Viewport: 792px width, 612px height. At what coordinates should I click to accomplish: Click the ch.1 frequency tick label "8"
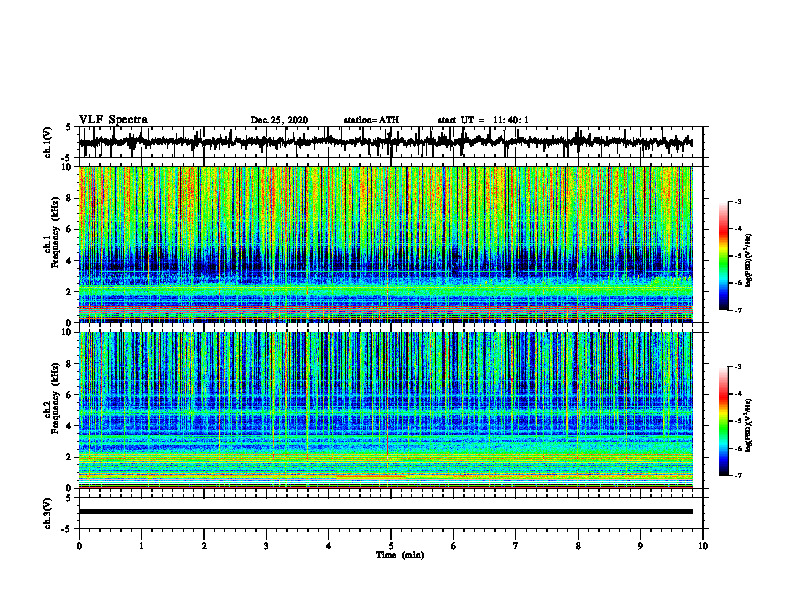click(70, 198)
